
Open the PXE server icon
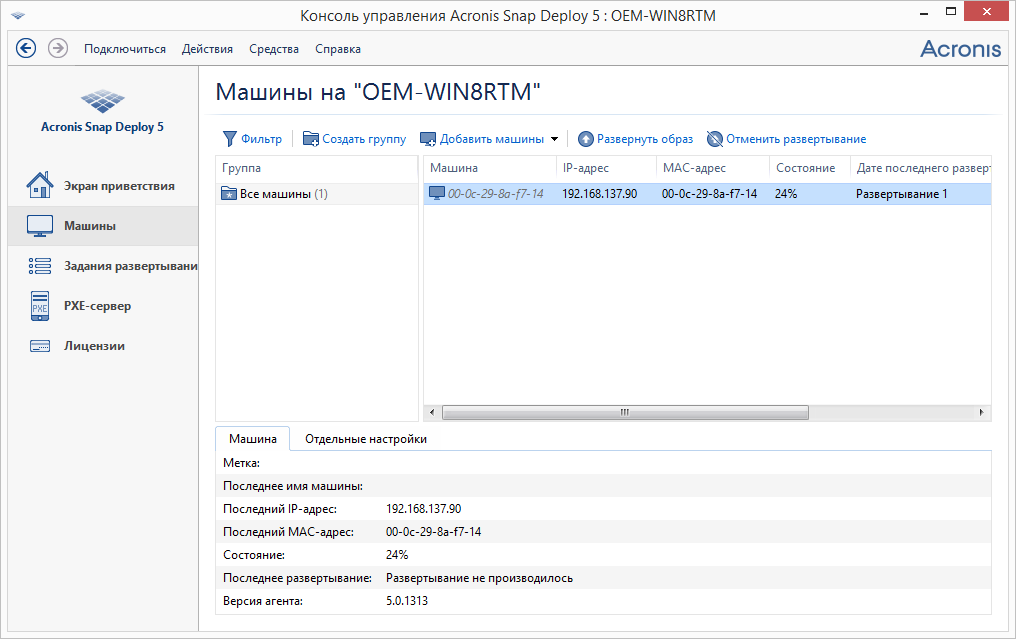pyautogui.click(x=40, y=306)
